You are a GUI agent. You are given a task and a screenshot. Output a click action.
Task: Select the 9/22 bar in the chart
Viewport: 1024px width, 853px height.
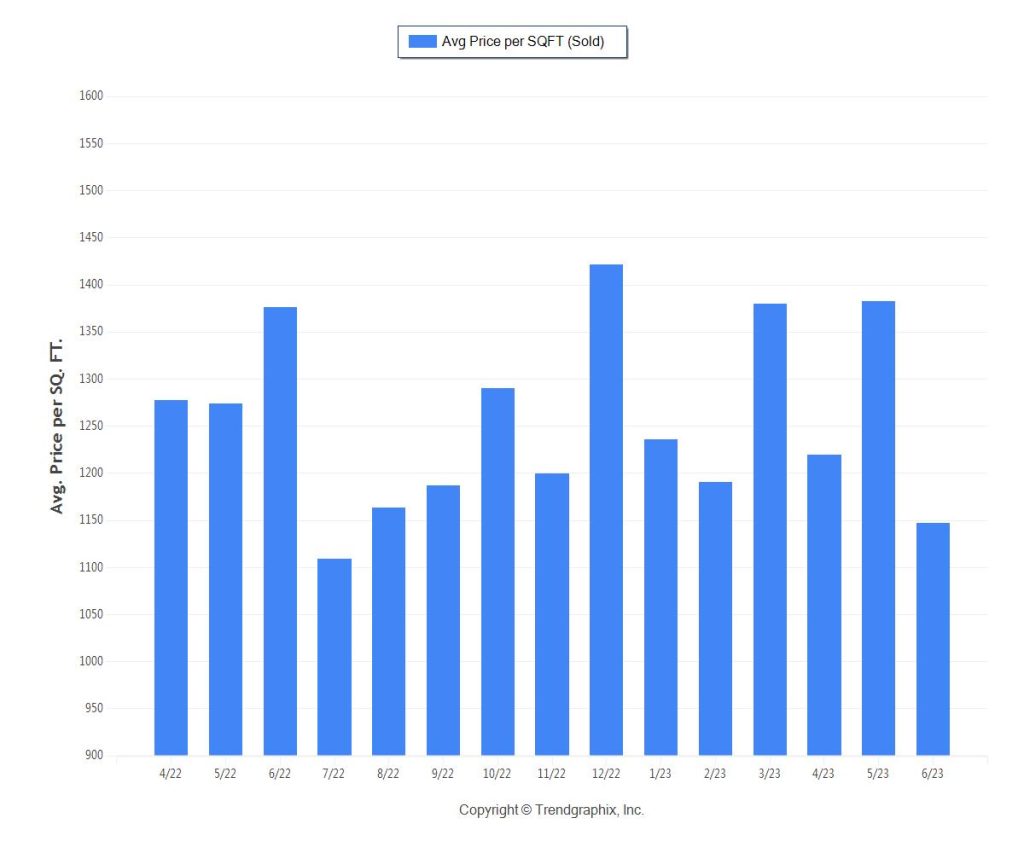point(443,620)
